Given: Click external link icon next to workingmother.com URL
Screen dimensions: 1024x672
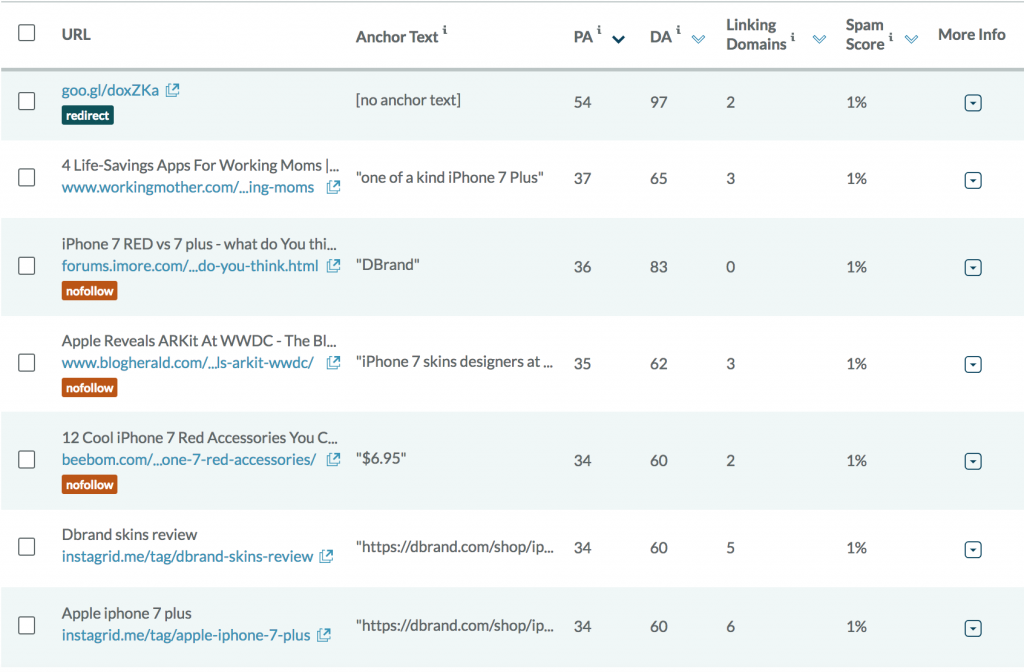Looking at the screenshot, I should pyautogui.click(x=333, y=187).
